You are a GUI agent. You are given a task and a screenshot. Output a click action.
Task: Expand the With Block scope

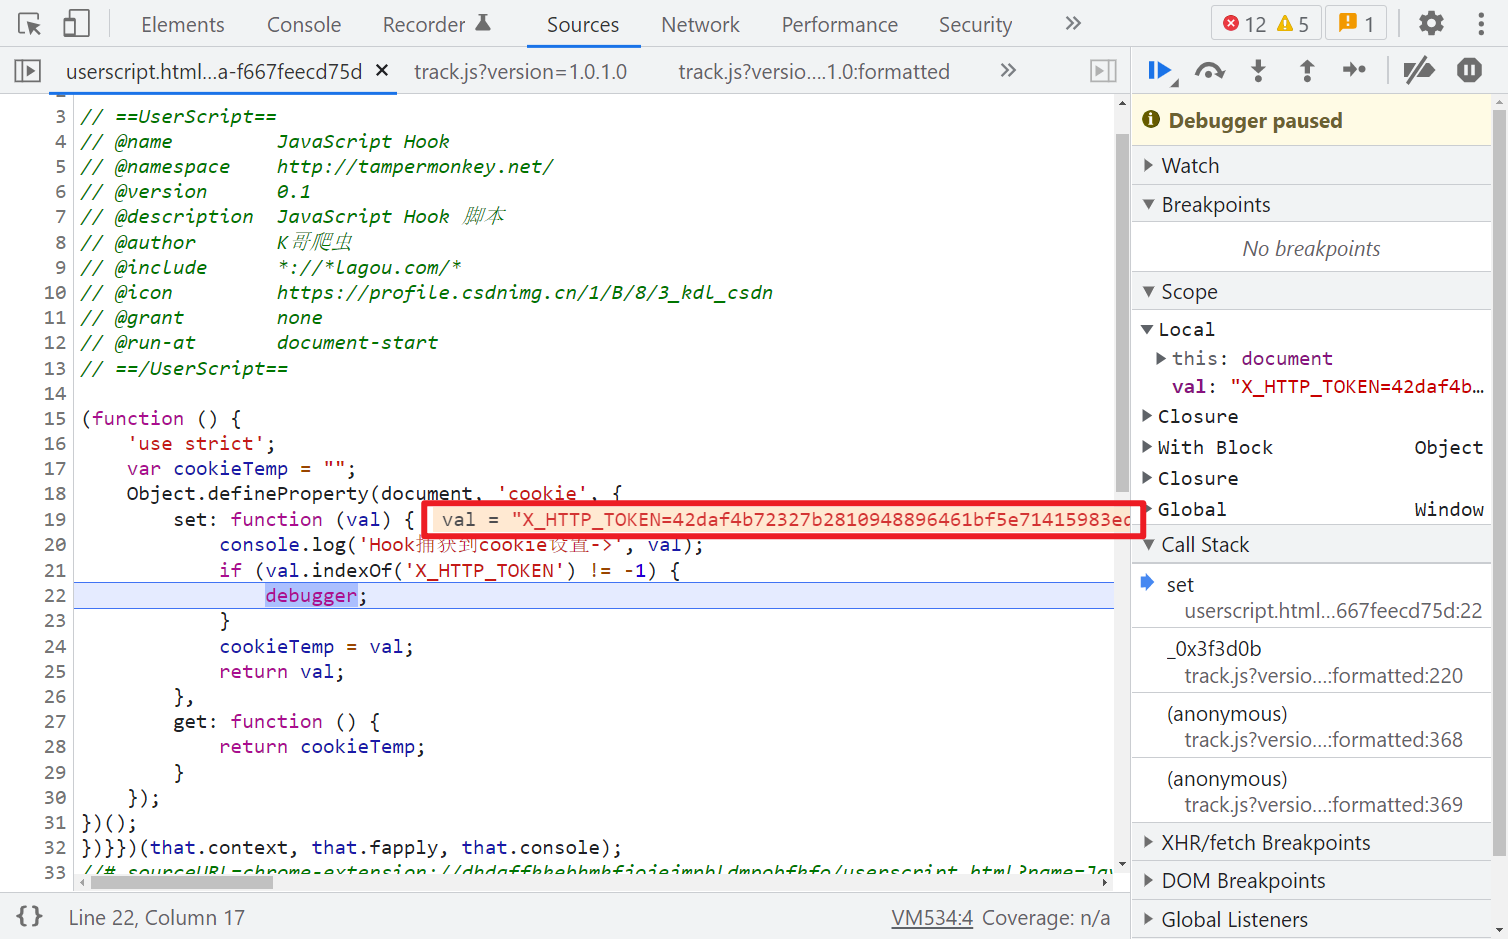[1148, 447]
